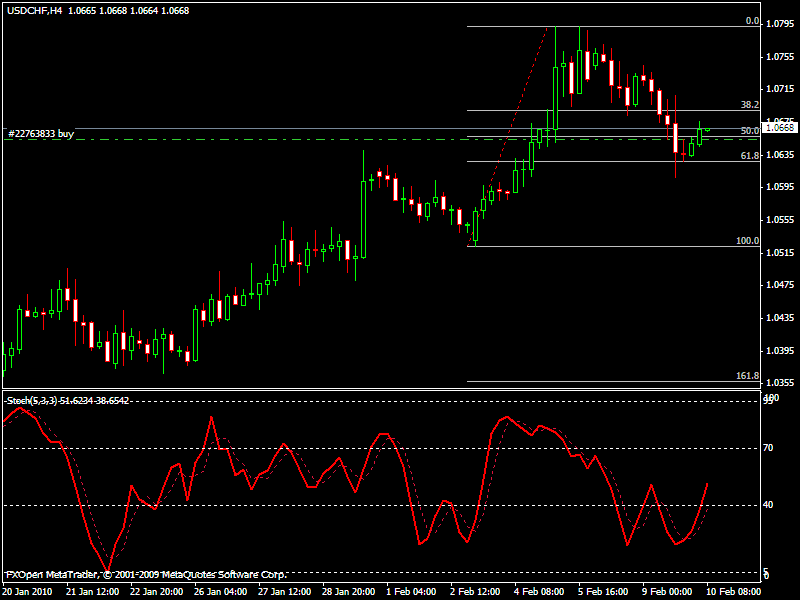The width and height of the screenshot is (800, 600).
Task: Click the stochastic 70 level marking
Action: click(769, 449)
